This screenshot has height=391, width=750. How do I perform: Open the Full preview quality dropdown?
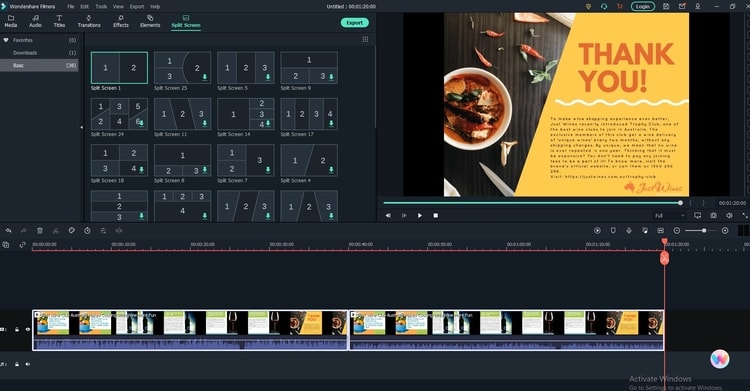[x=669, y=216]
